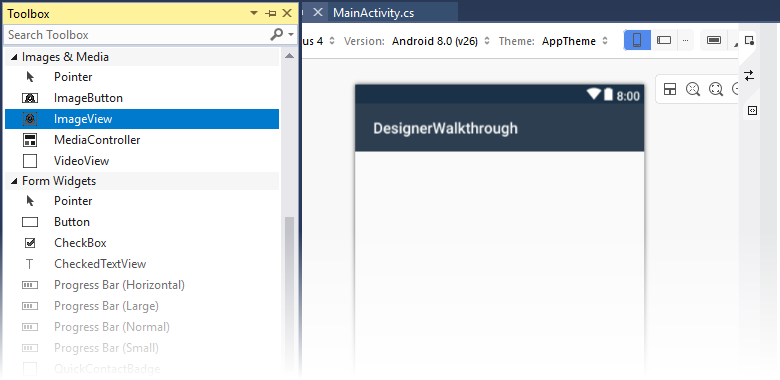This screenshot has width=780, height=380.
Task: Collapse the Images & Media group
Action: coord(14,57)
